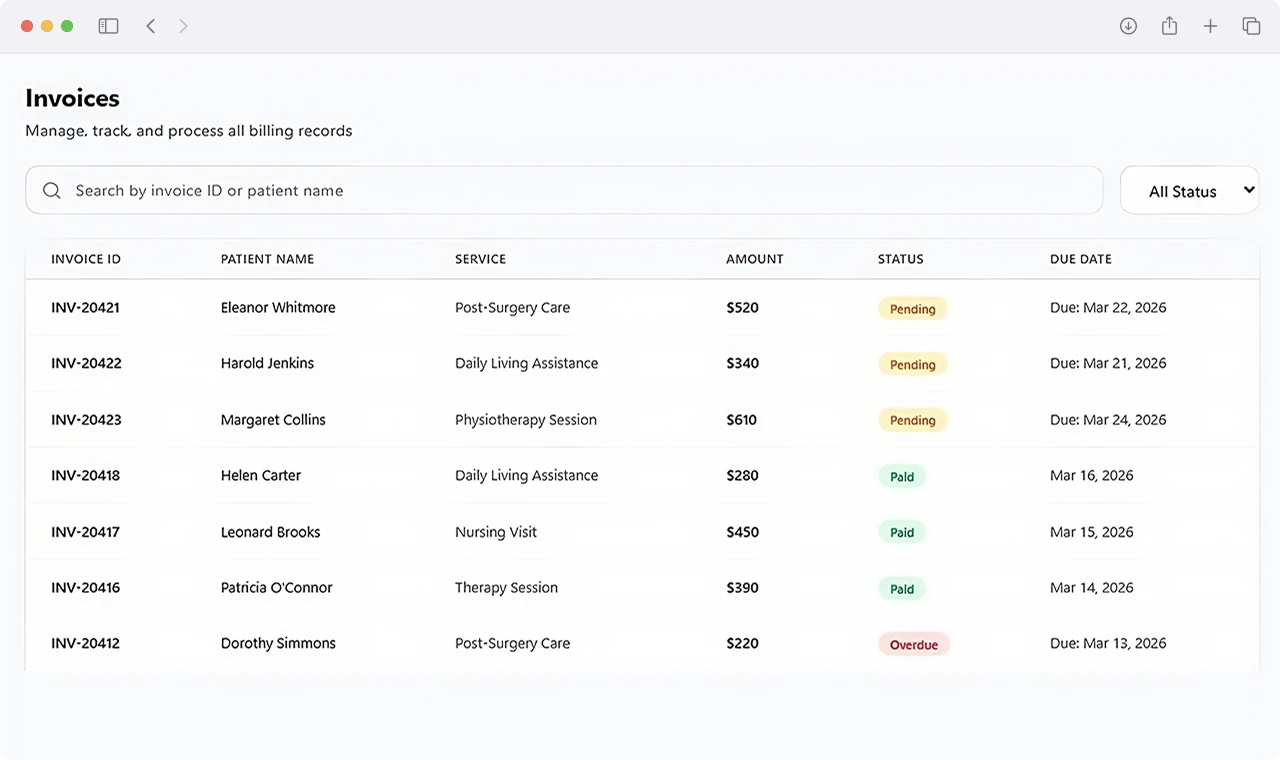Click the $450 amount
This screenshot has height=760, width=1280.
pos(743,532)
